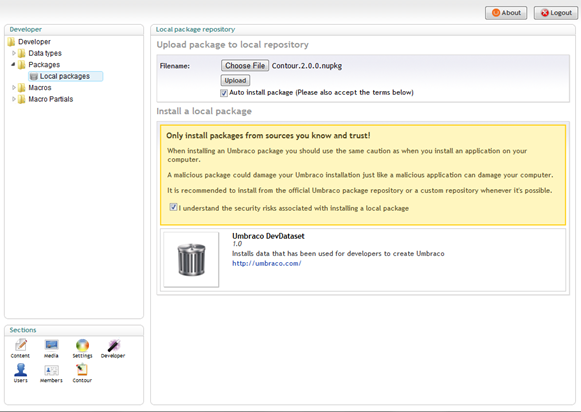Expand the Macros tree node
The width and height of the screenshot is (581, 412).
[x=14, y=88]
